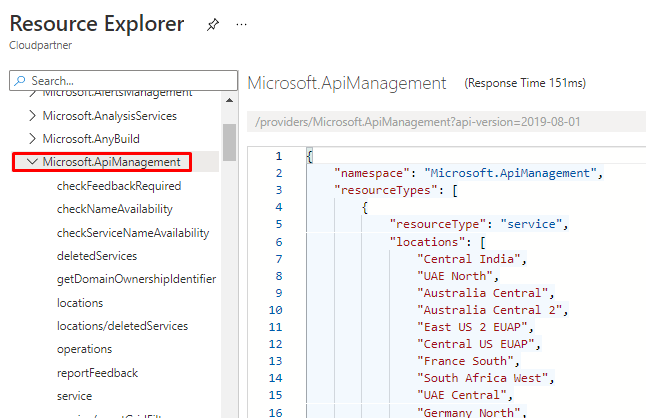Viewport: 646px width, 418px height.
Task: Select the locations tree item
Action: 80,303
